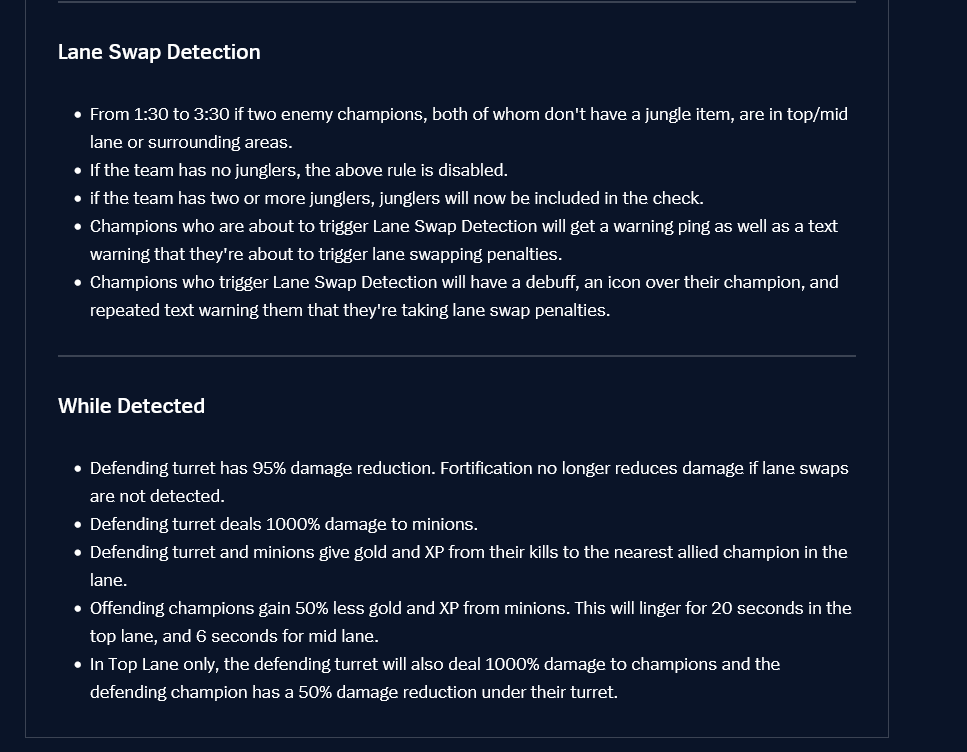Select the 'no junglers' rule disabled line
Viewport: 967px width, 752px height.
299,170
